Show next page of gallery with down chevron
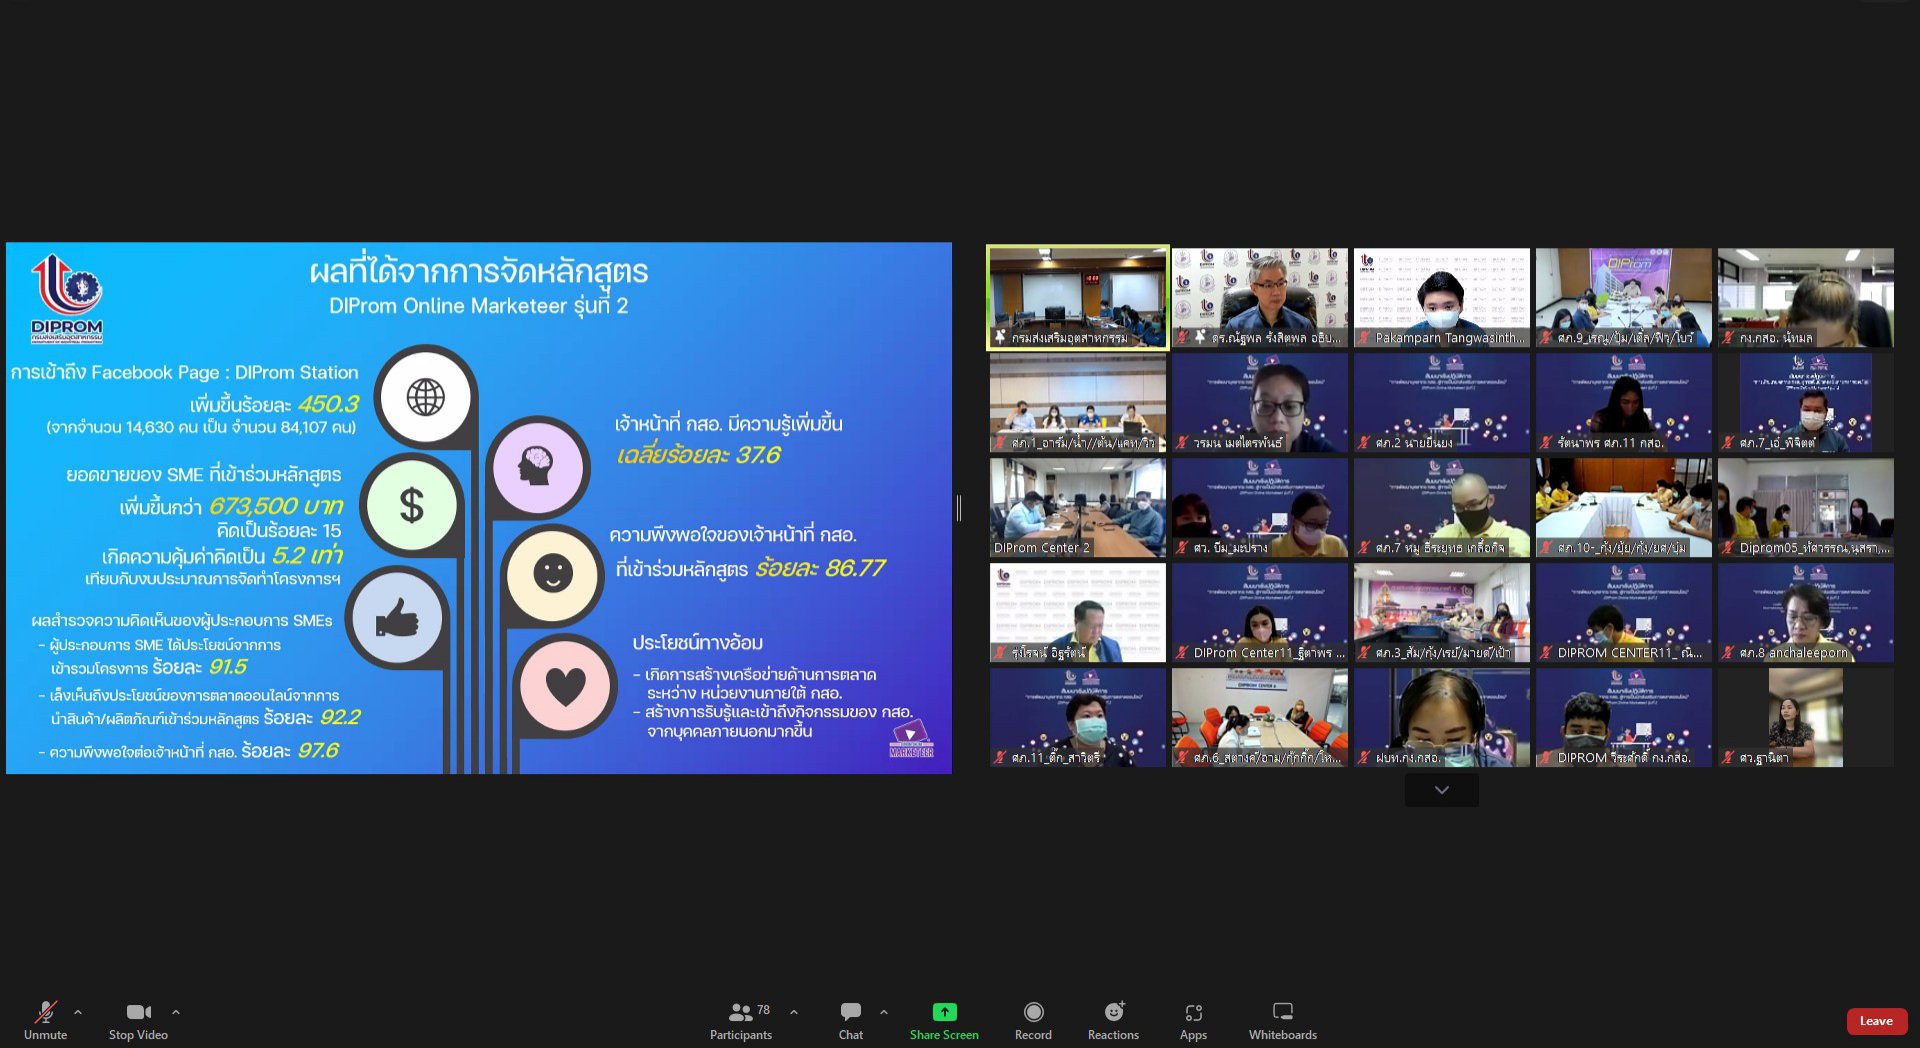The height and width of the screenshot is (1048, 1920). coord(1441,790)
